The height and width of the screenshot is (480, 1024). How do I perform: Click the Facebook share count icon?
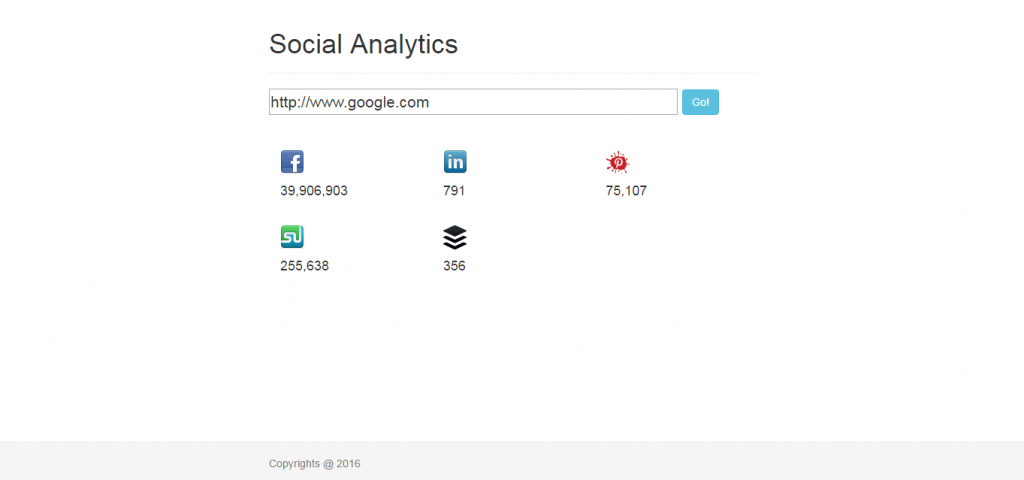click(292, 161)
